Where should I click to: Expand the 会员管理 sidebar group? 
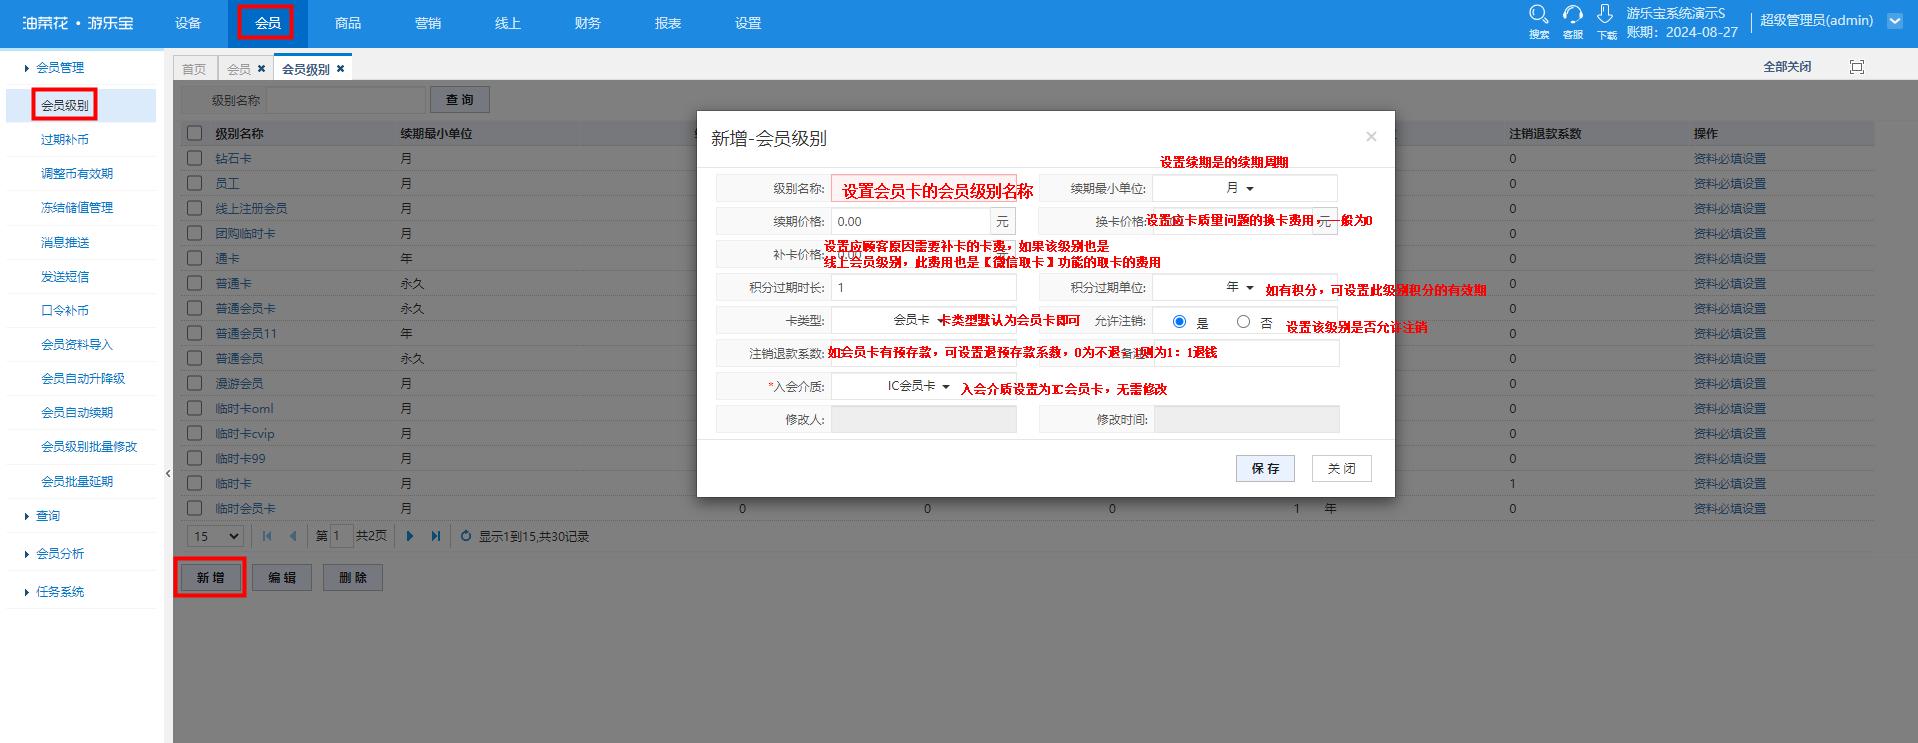coord(60,68)
